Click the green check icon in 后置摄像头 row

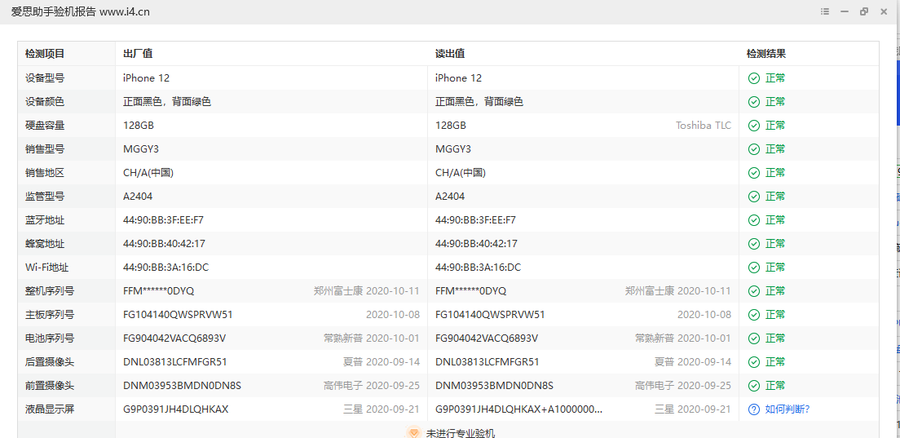(754, 362)
